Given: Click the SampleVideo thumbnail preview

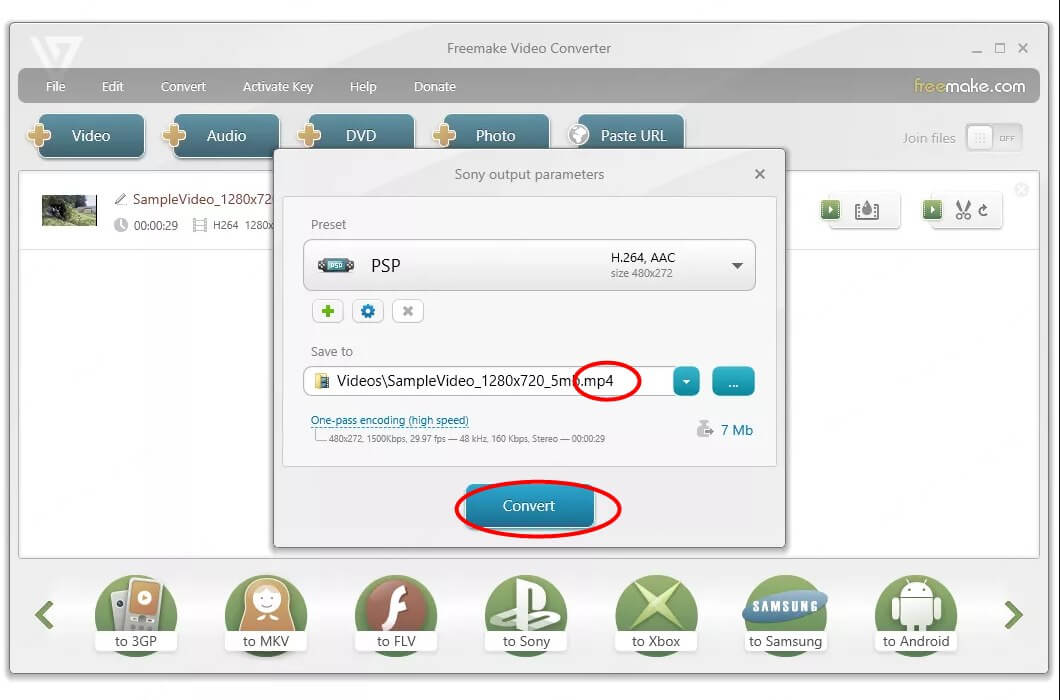Looking at the screenshot, I should point(69,210).
